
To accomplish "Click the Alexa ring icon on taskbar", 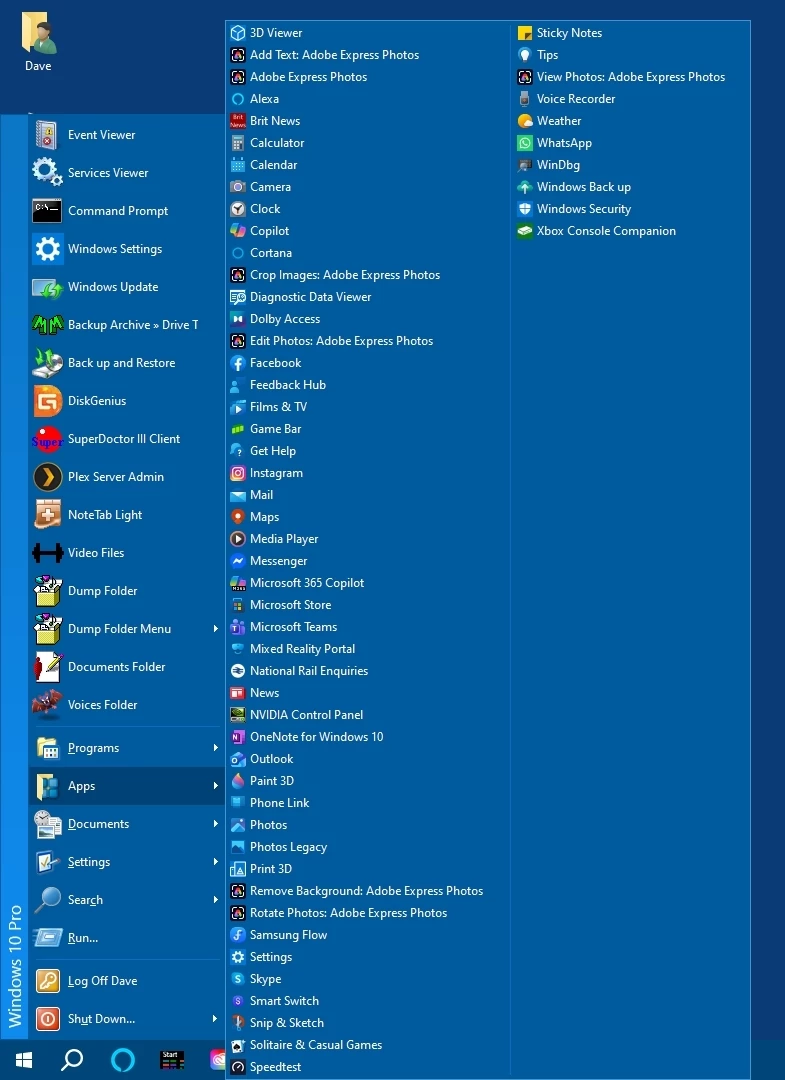I will 123,1059.
